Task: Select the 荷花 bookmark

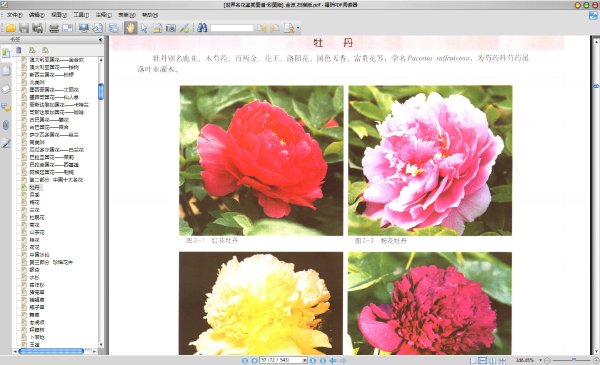Action: (x=35, y=247)
